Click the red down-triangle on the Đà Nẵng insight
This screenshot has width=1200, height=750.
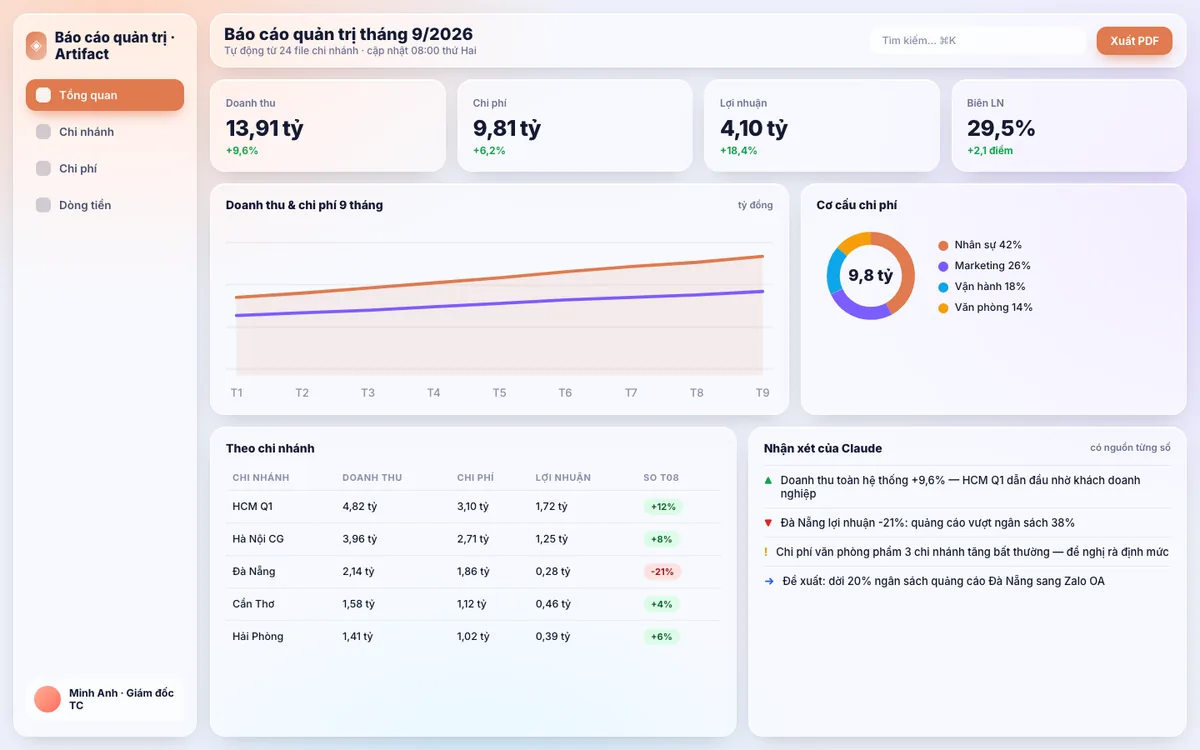point(768,523)
